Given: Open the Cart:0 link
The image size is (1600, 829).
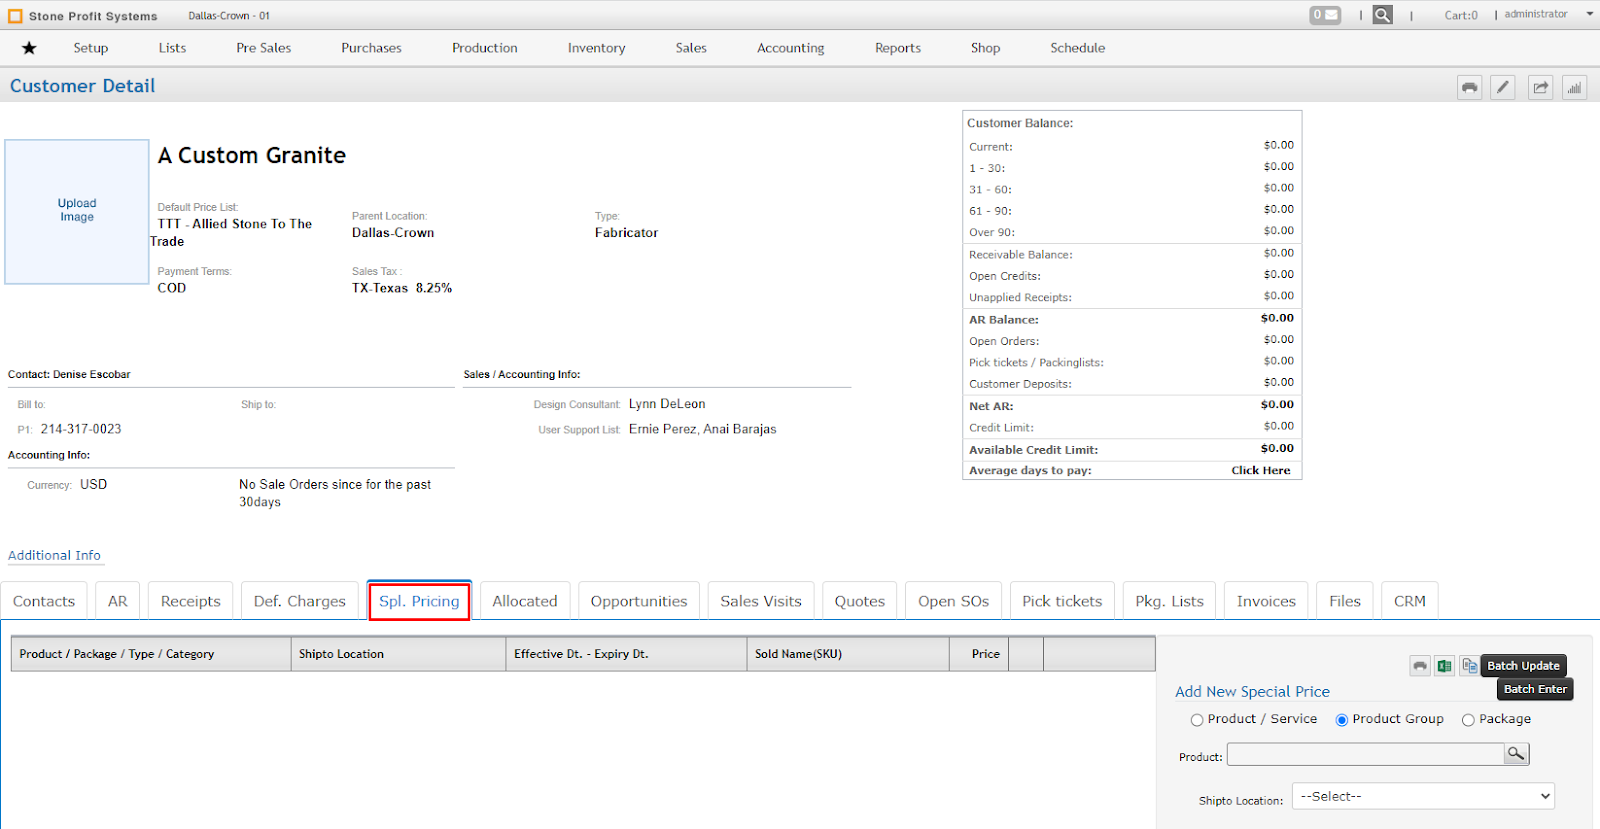Looking at the screenshot, I should [1461, 15].
